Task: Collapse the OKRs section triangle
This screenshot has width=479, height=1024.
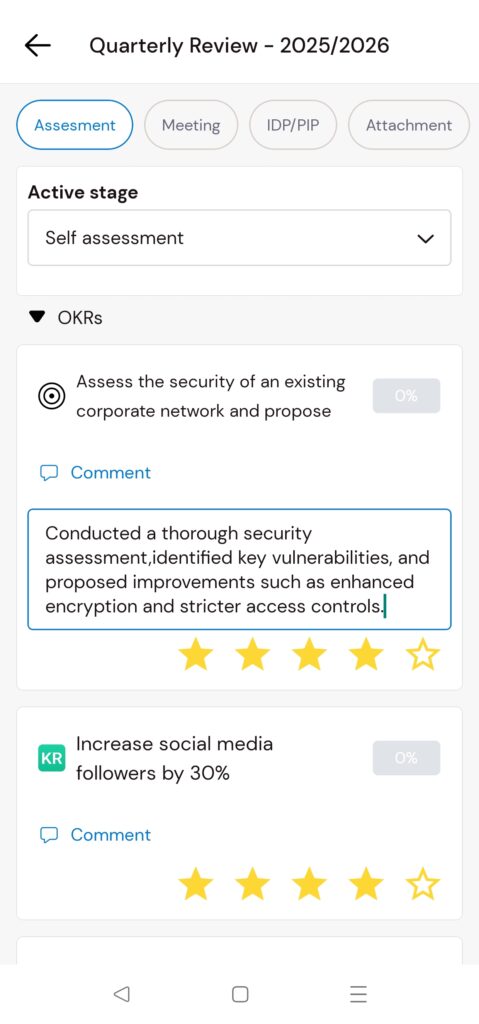Action: point(38,317)
